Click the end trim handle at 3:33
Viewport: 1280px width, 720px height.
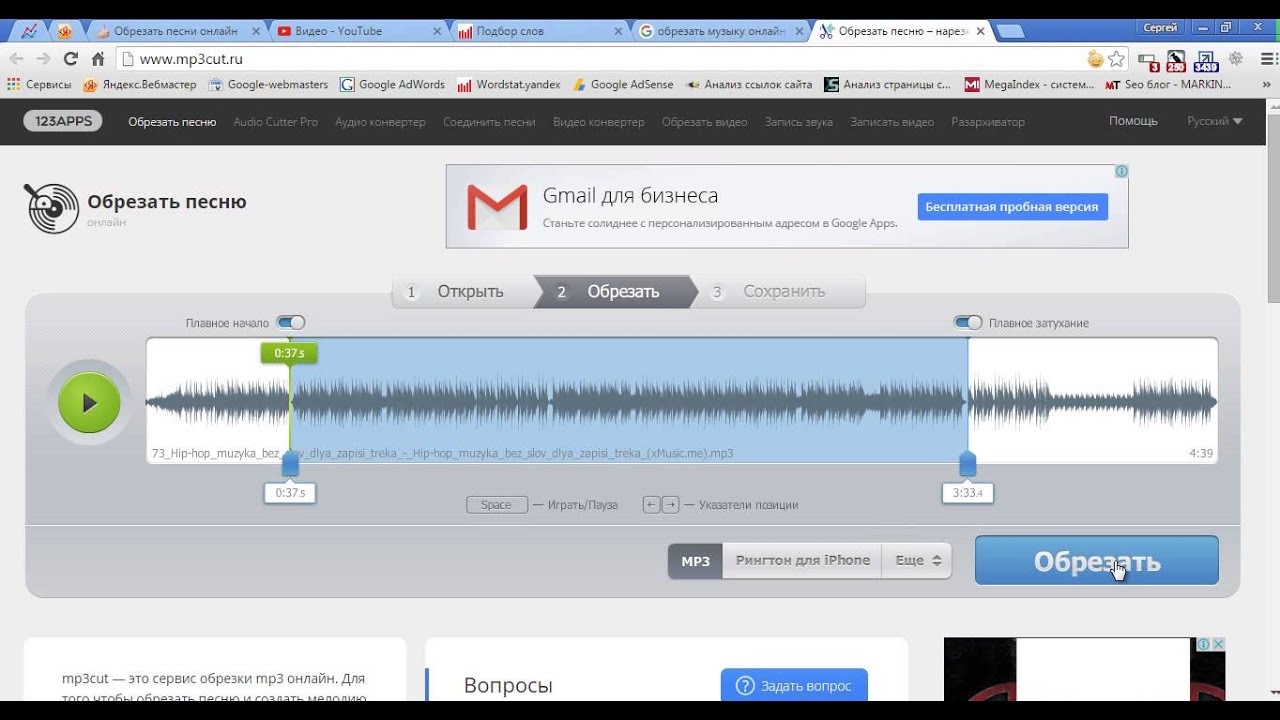[967, 465]
